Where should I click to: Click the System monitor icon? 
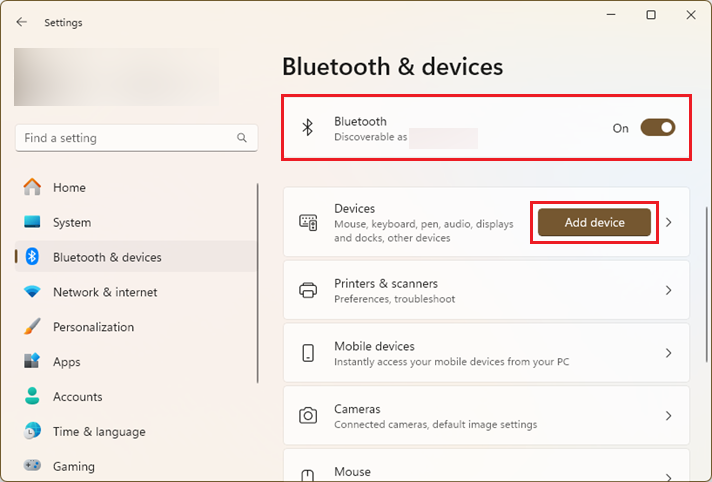(x=32, y=222)
